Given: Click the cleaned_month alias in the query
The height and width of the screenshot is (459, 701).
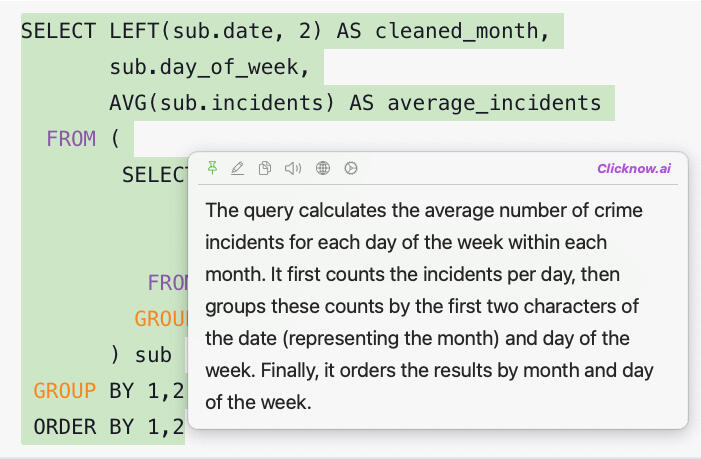Looking at the screenshot, I should pos(462,31).
